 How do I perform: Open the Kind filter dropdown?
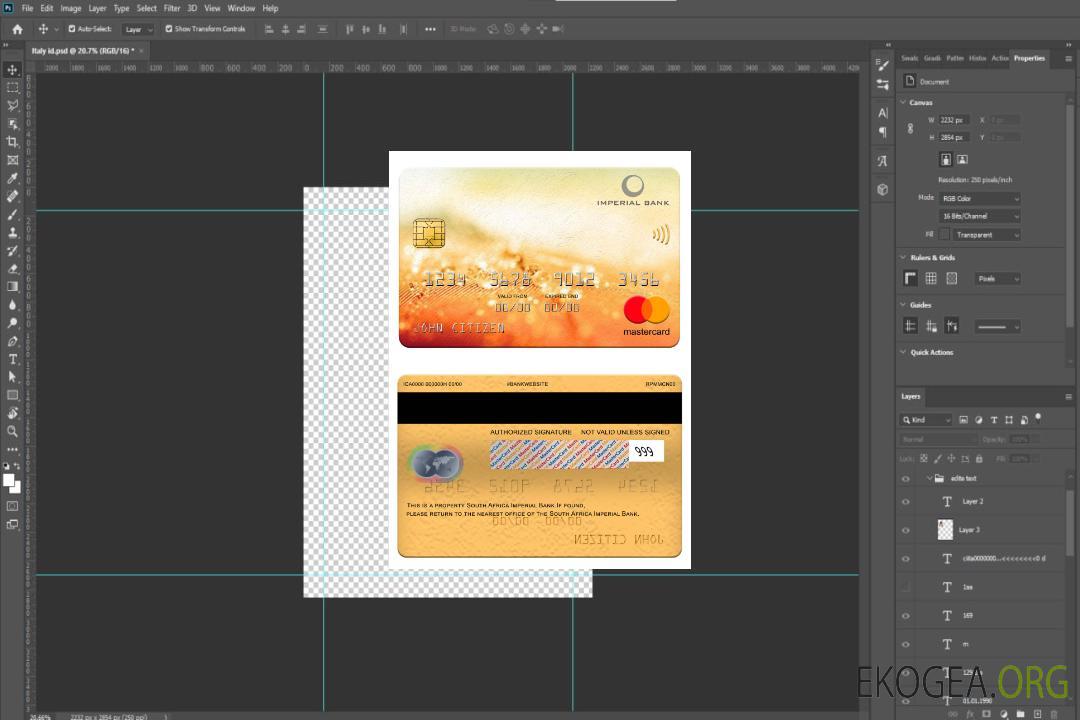point(926,420)
